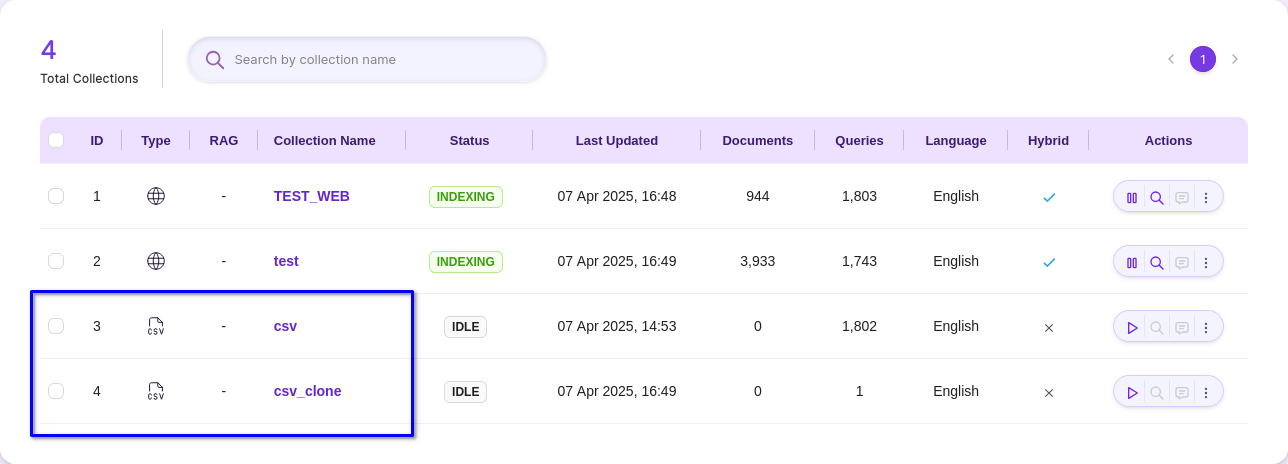Click hybrid checkmark in test row
Viewport: 1288px width, 464px height.
point(1049,262)
